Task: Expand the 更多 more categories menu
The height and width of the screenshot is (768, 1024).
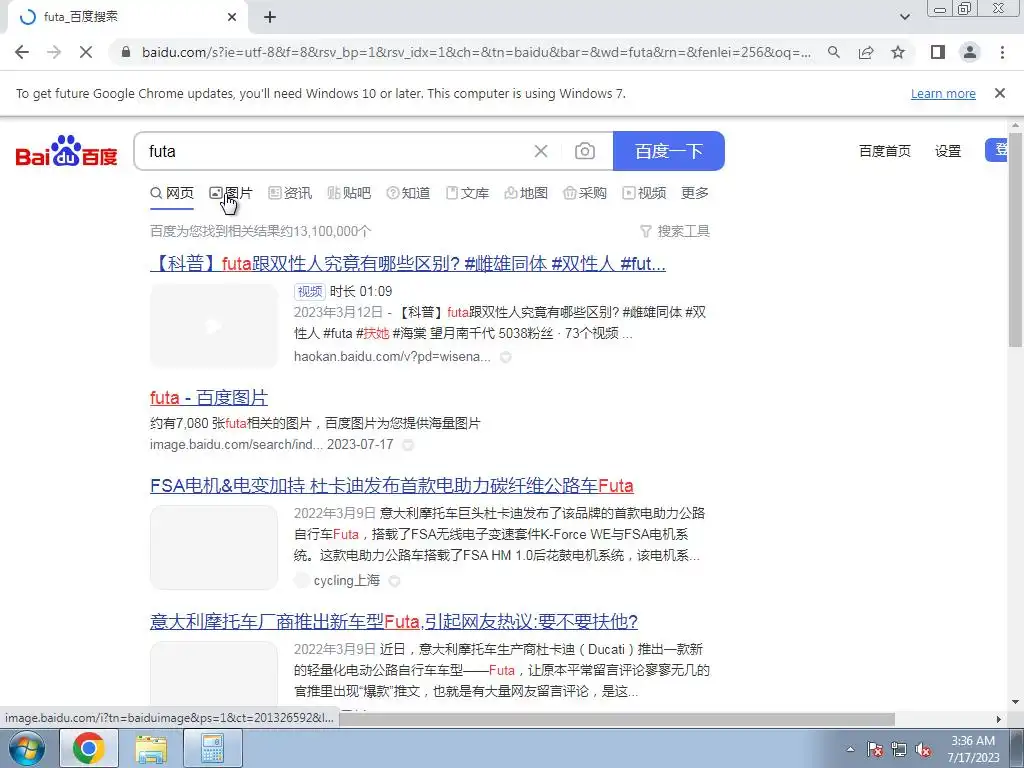Action: (x=694, y=193)
